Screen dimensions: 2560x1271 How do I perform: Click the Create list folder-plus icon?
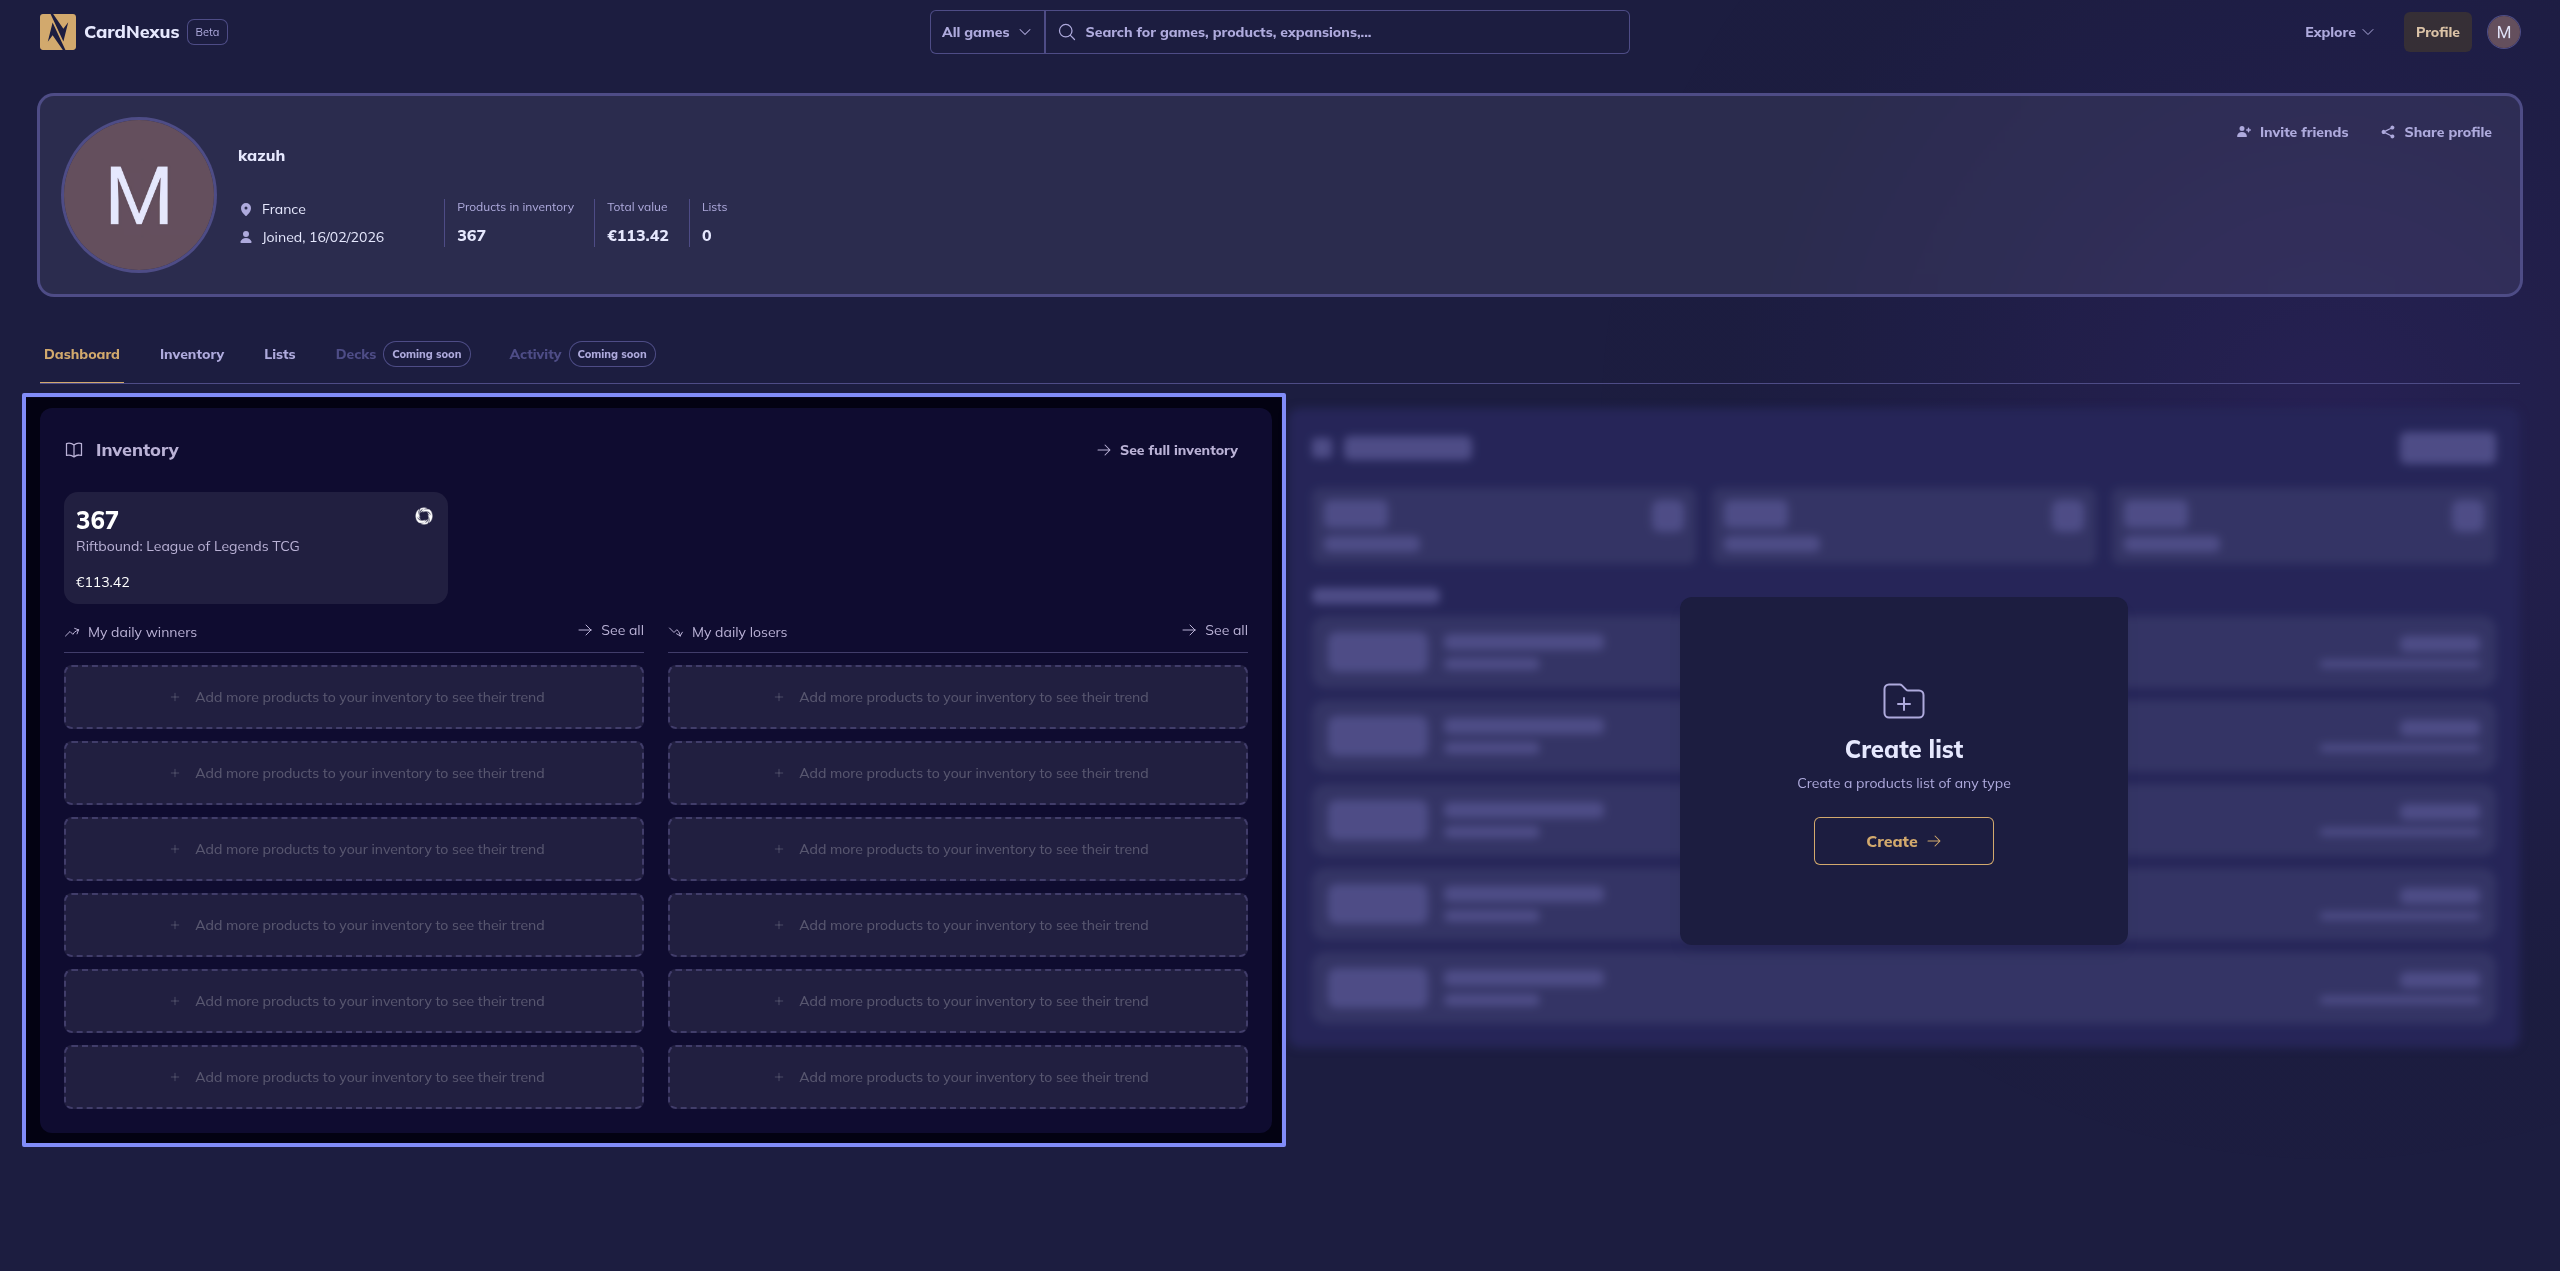click(x=1903, y=701)
